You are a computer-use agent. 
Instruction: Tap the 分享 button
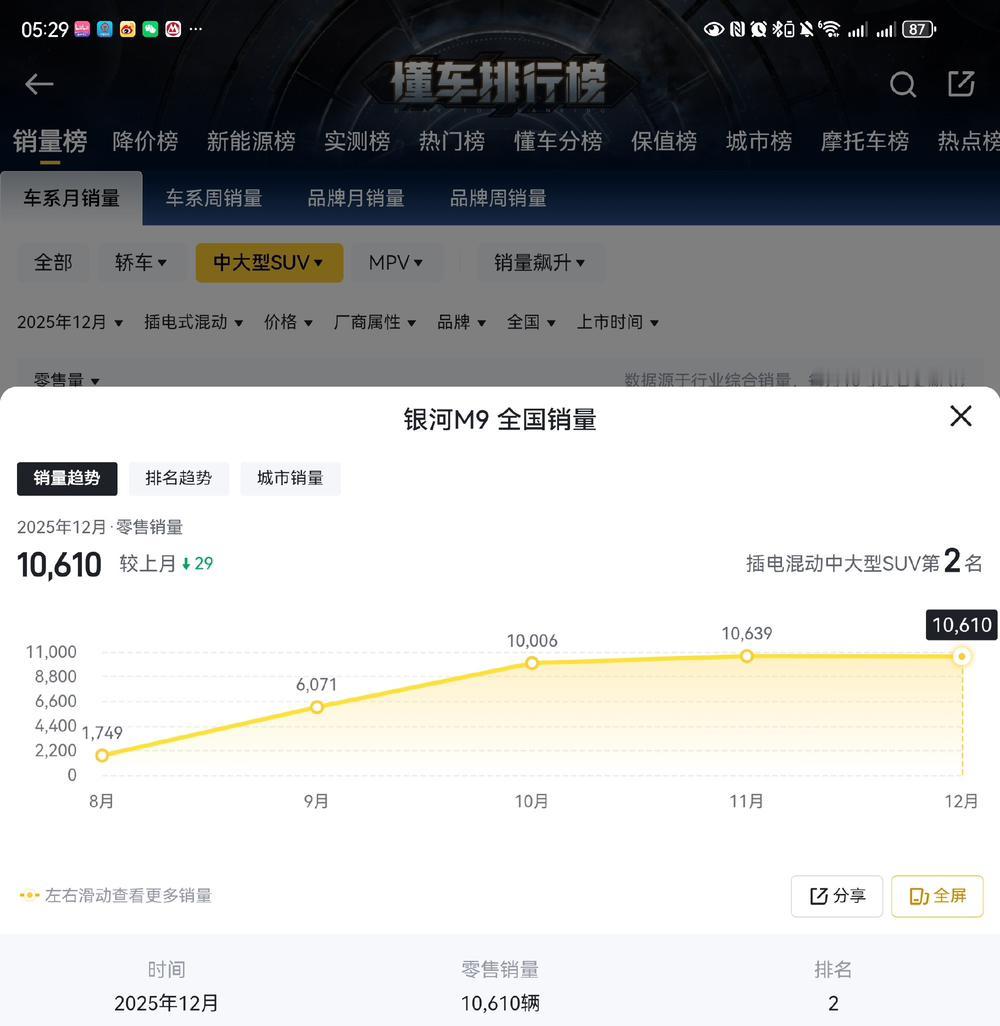tap(836, 896)
